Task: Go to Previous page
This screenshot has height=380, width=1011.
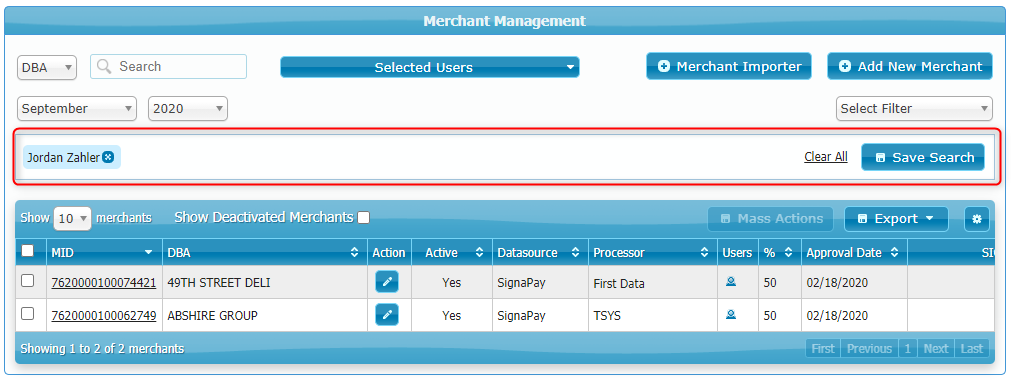Action: click(x=869, y=349)
